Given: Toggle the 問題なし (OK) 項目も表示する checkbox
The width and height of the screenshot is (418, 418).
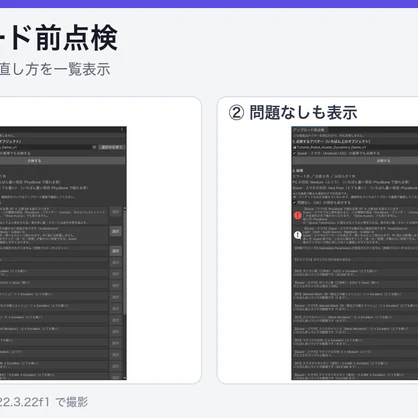Looking at the screenshot, I should [x=294, y=202].
